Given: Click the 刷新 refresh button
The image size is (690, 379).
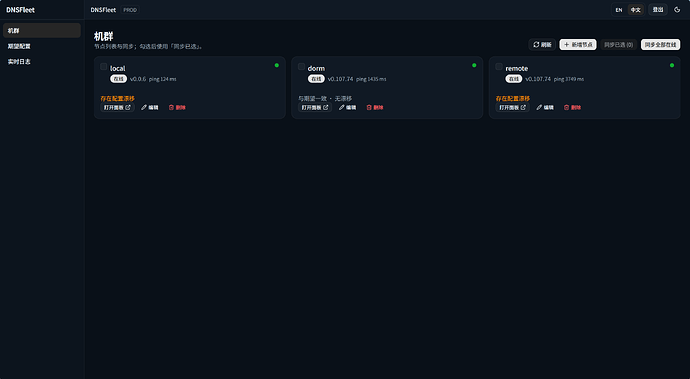Looking at the screenshot, I should [542, 44].
